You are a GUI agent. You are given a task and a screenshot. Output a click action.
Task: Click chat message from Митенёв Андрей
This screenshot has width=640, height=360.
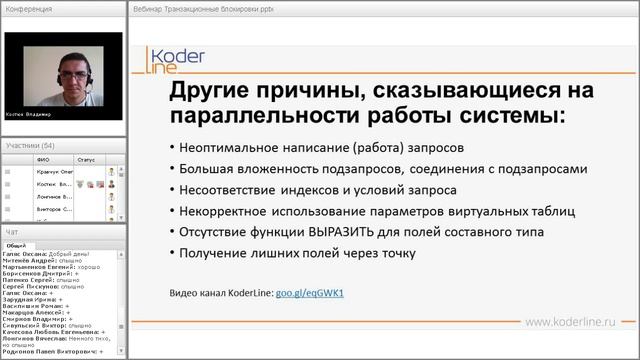pos(42,260)
